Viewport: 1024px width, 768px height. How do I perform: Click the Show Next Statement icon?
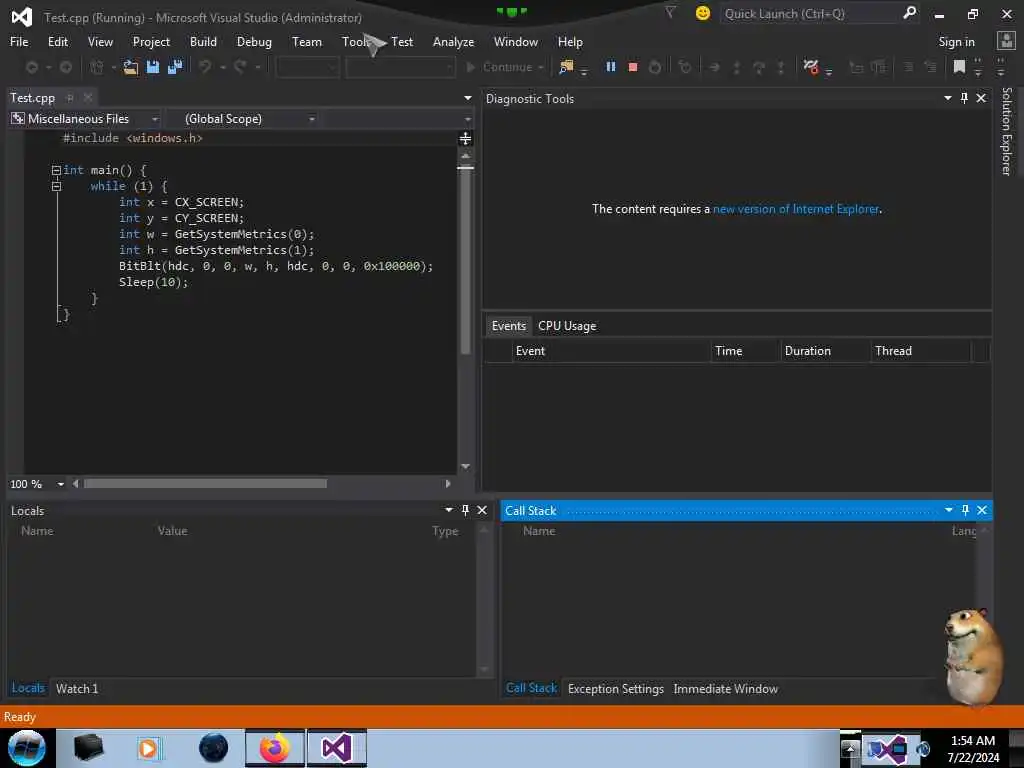(x=714, y=67)
